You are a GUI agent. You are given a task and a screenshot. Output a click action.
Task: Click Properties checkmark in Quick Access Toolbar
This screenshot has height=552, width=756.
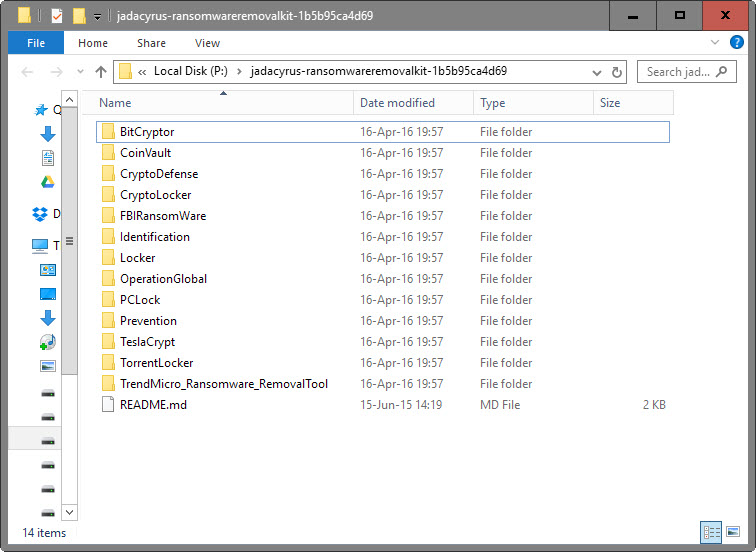pyautogui.click(x=57, y=16)
